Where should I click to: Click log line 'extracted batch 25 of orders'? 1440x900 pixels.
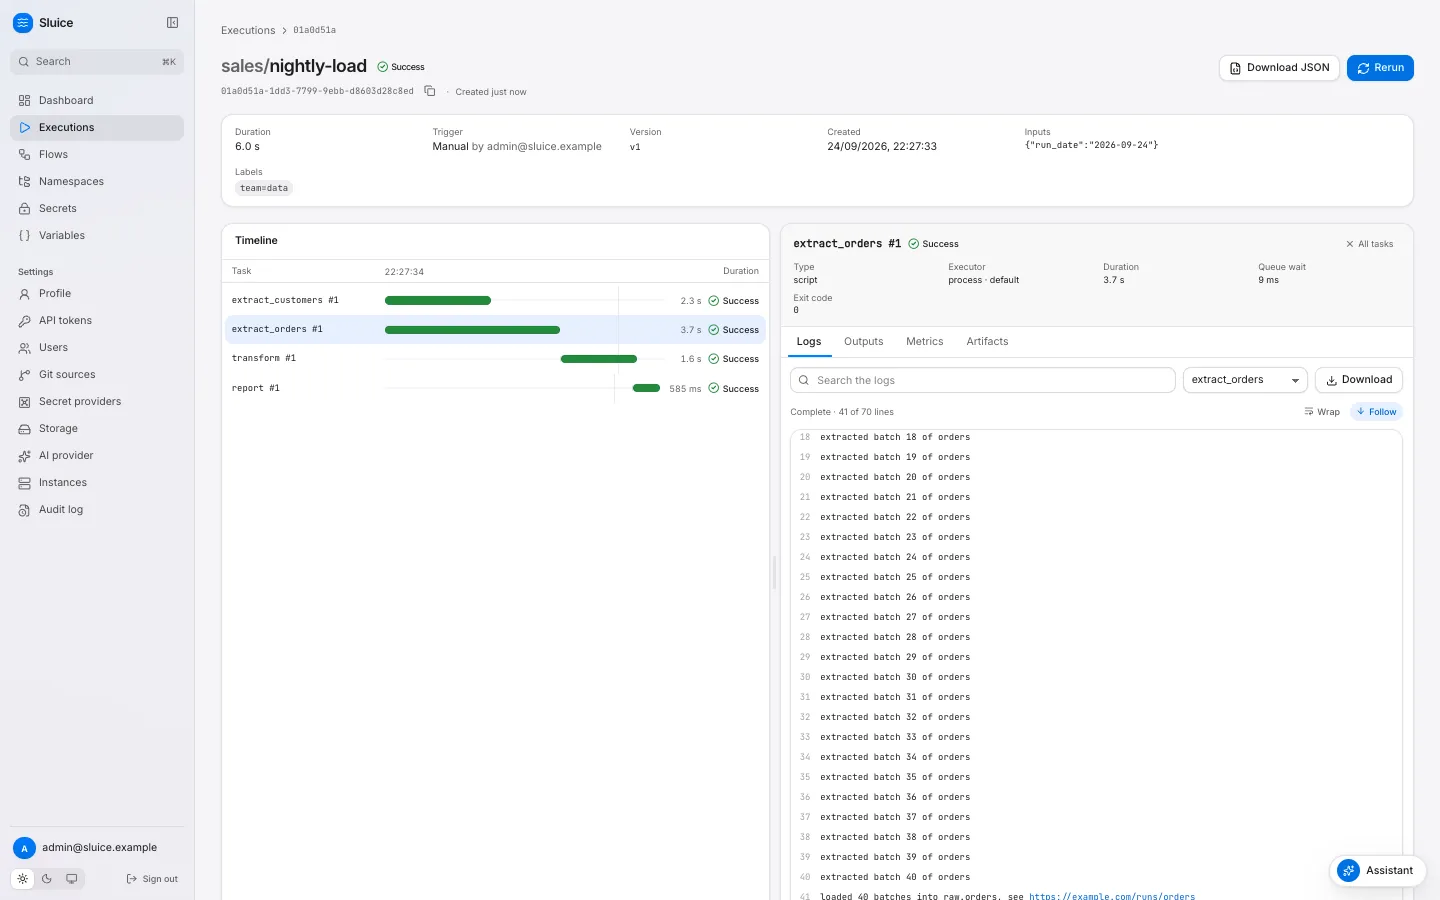pyautogui.click(x=895, y=577)
